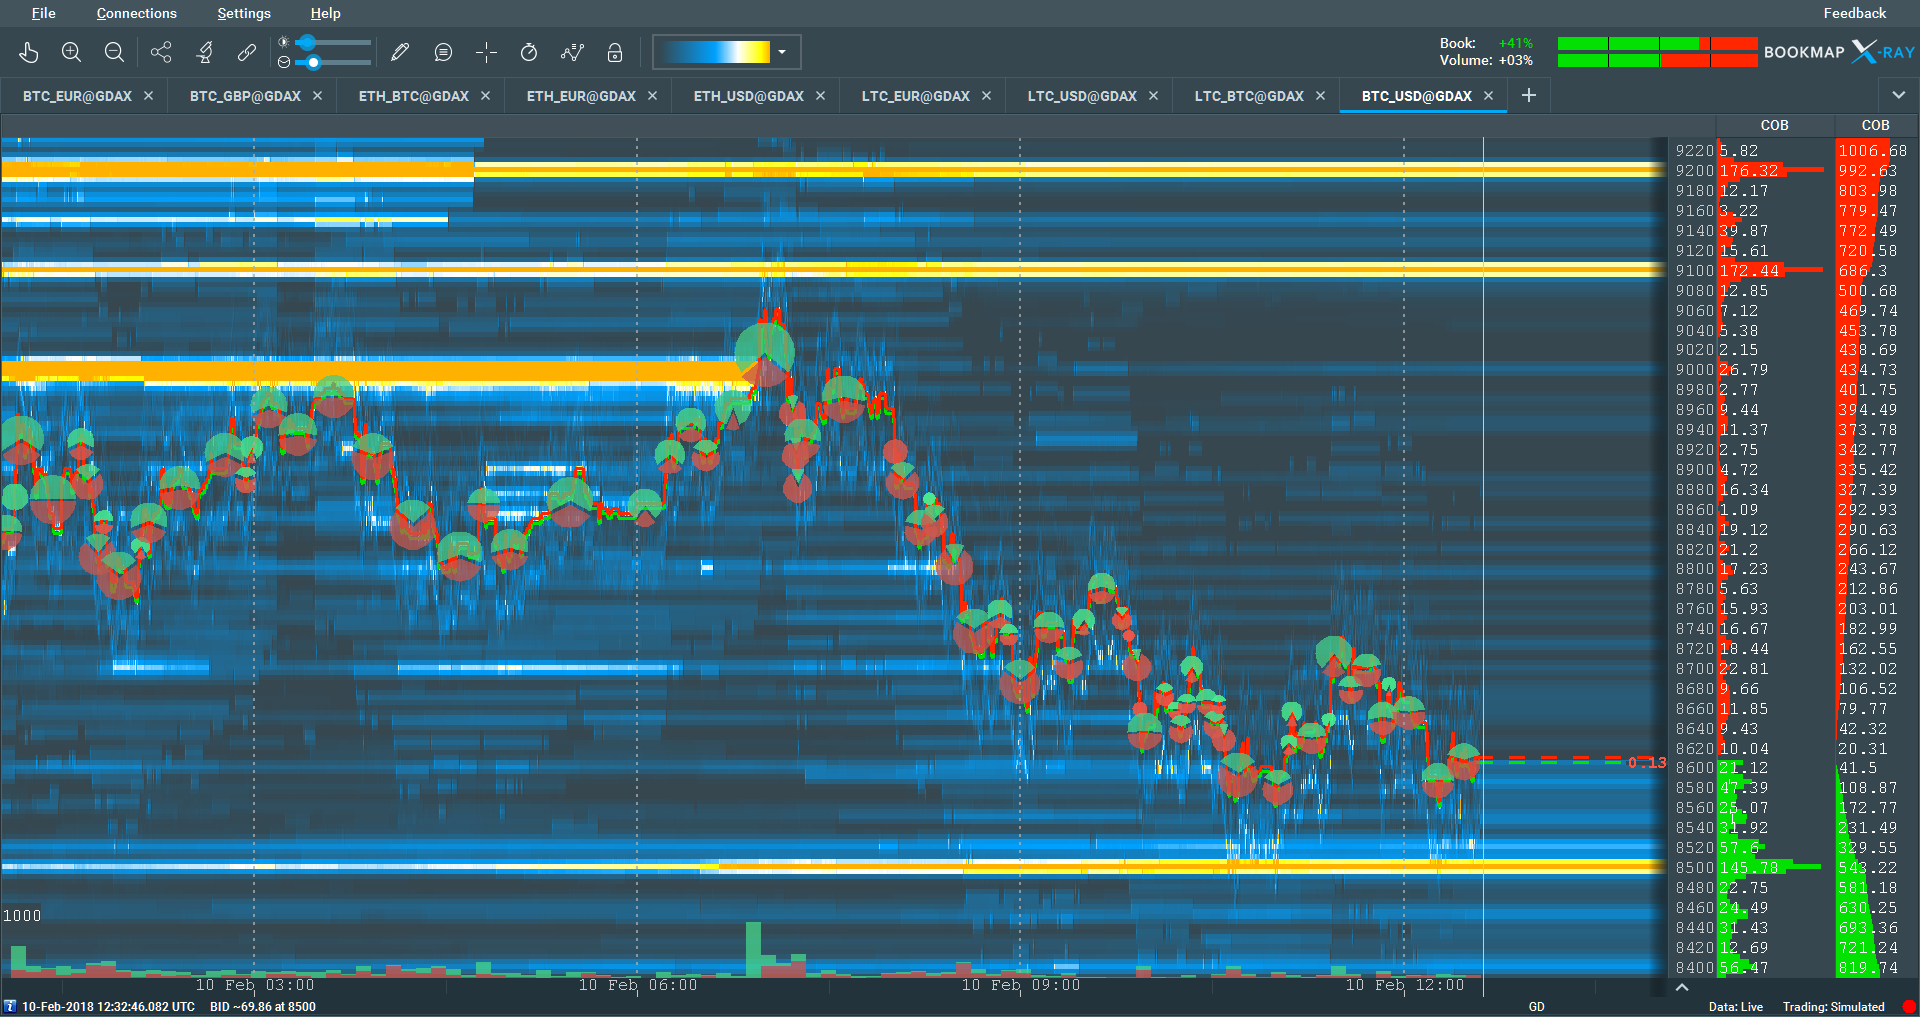Close the LTC_BTC@GDAX tab

[1320, 96]
